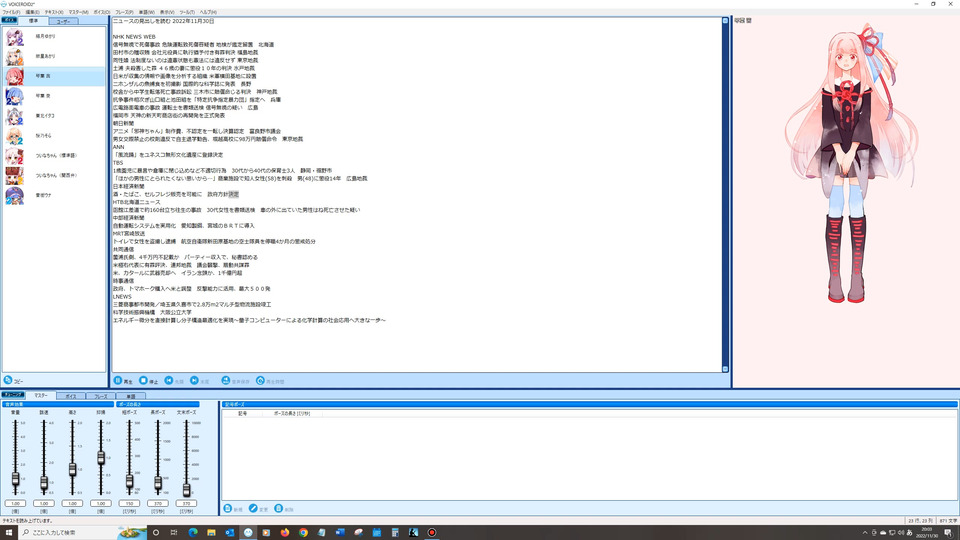Open the フレーズ menu in the menu bar

[124, 12]
